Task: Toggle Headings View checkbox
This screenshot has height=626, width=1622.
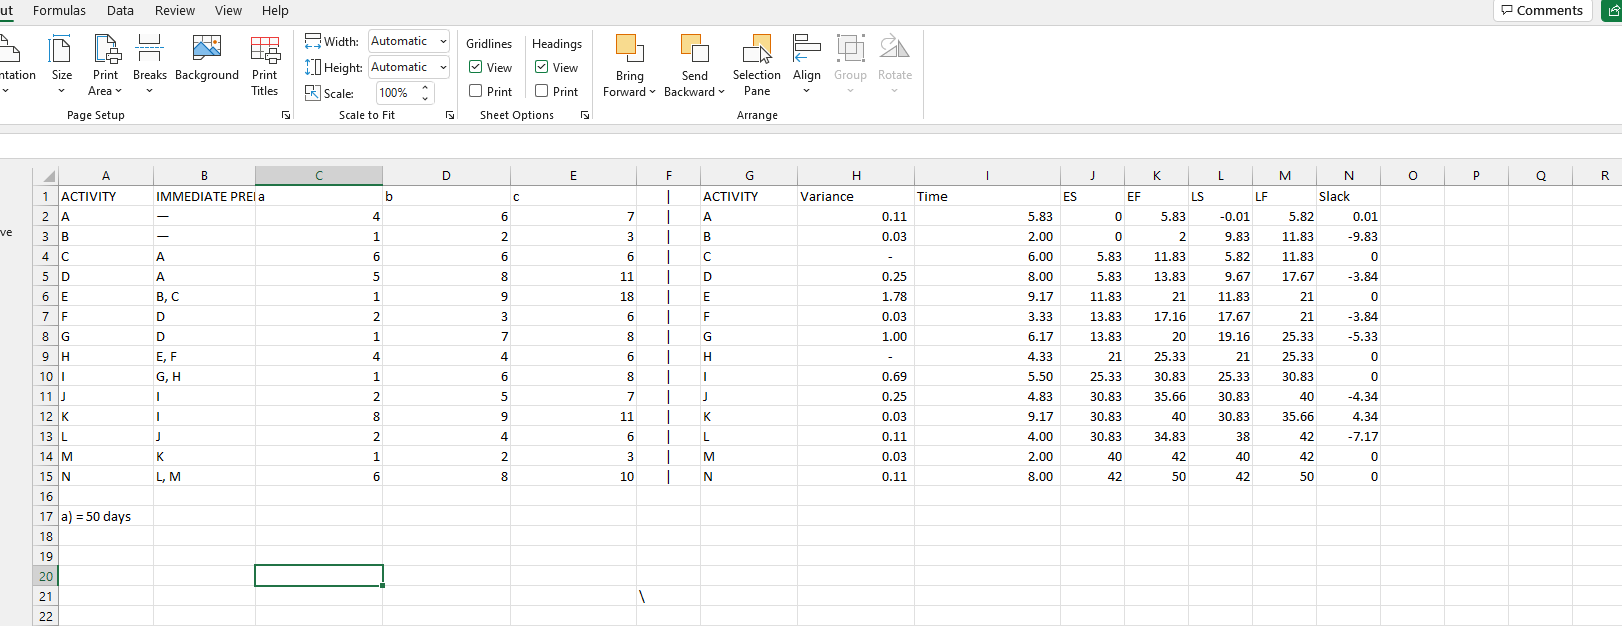Action: 542,67
